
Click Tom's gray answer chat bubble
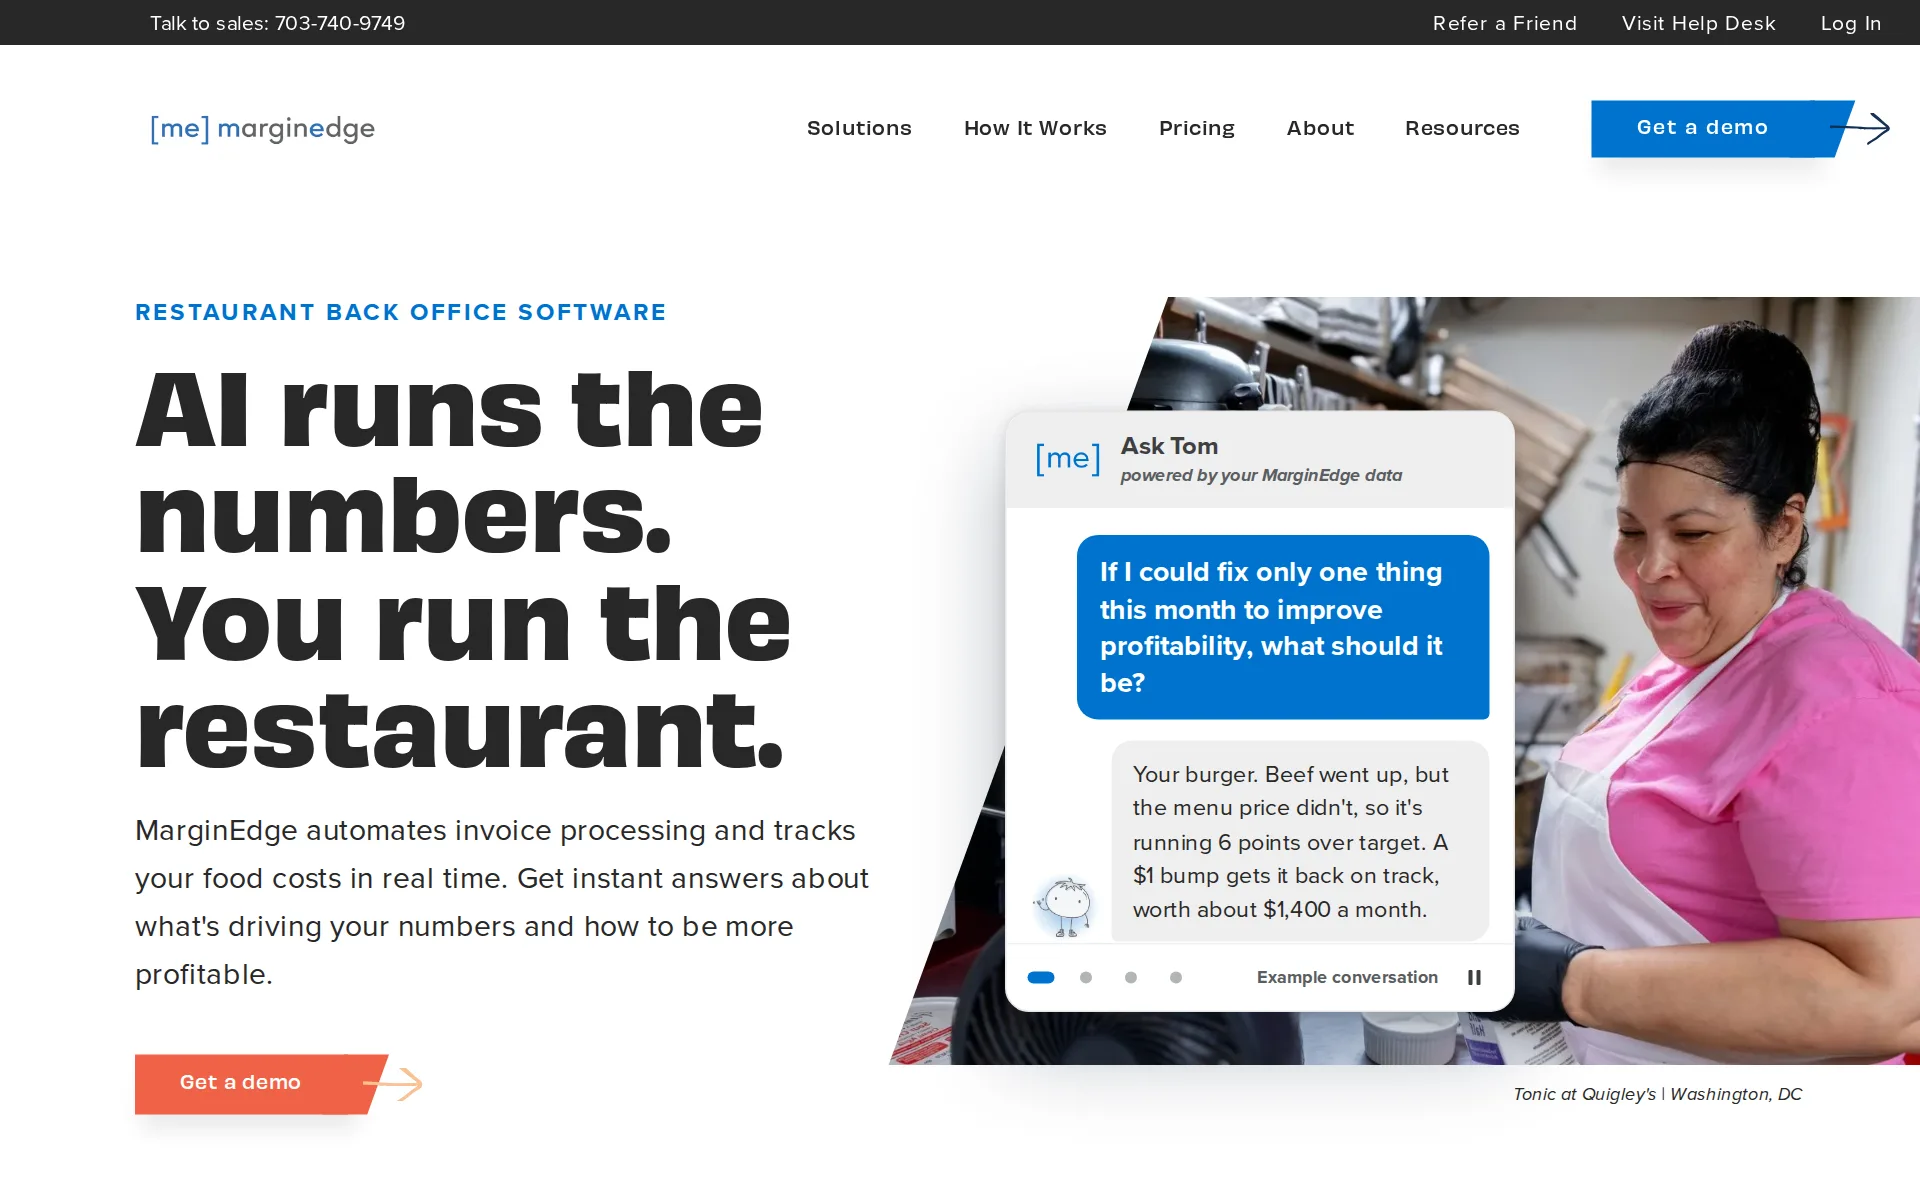[1300, 841]
